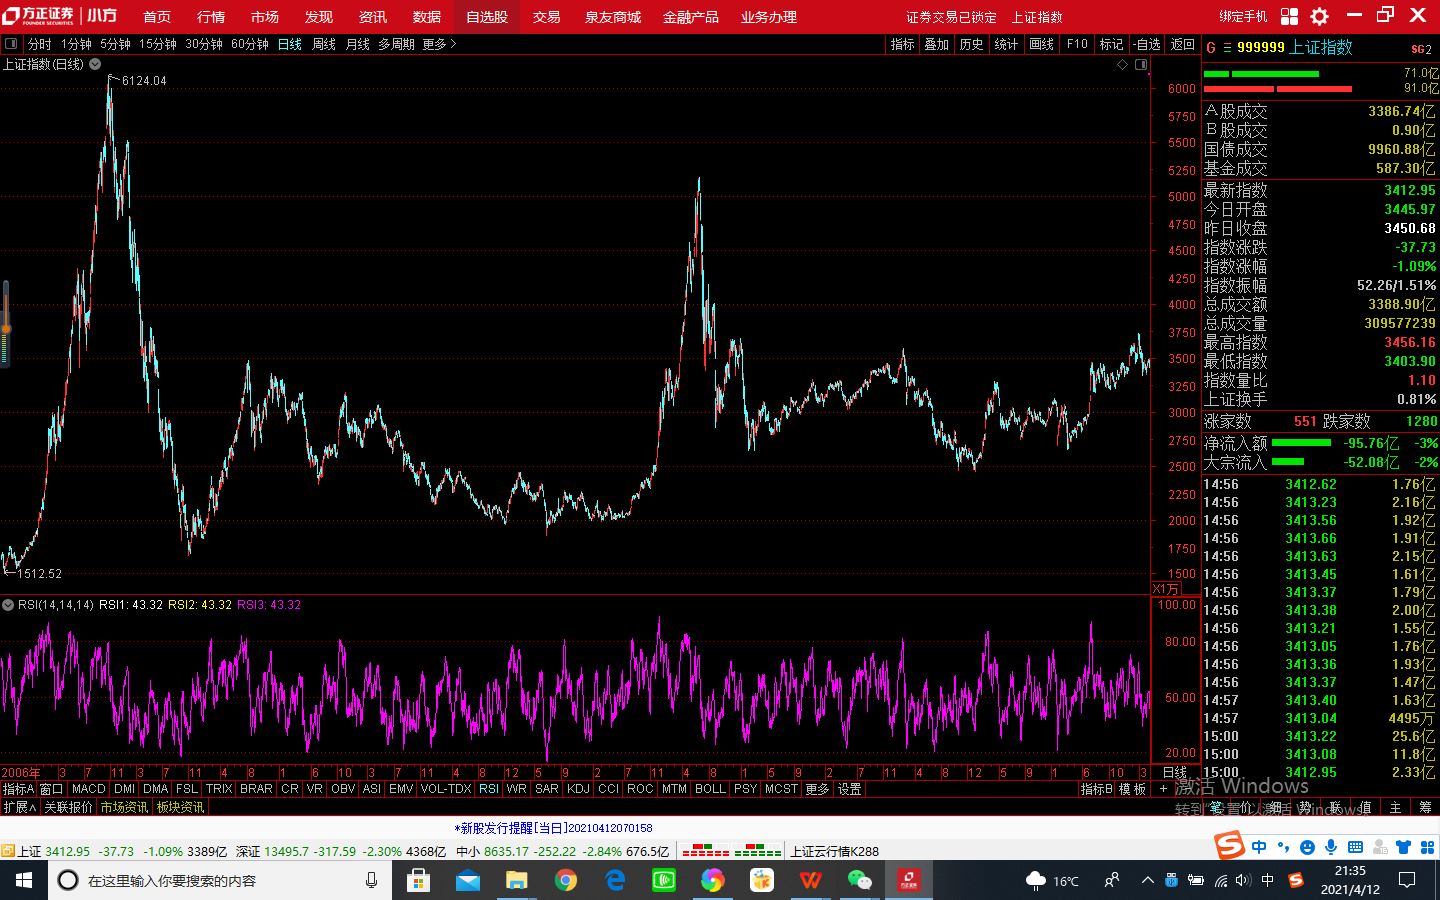Open the 指标B selector
This screenshot has width=1440, height=900.
coord(1096,789)
